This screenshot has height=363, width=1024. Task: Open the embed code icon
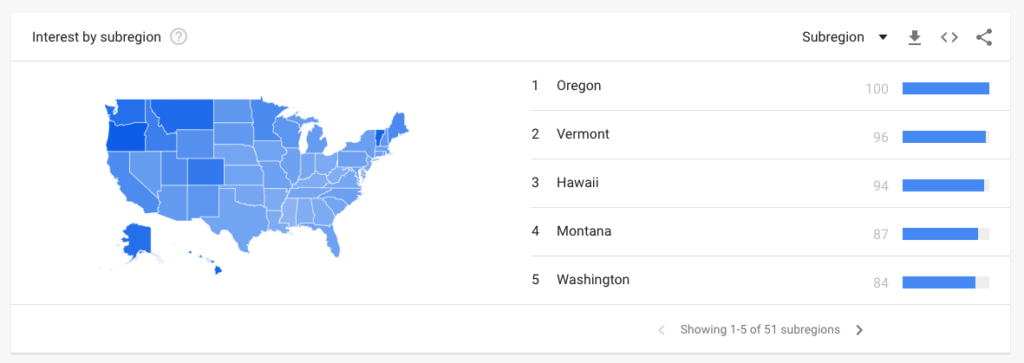(x=949, y=37)
